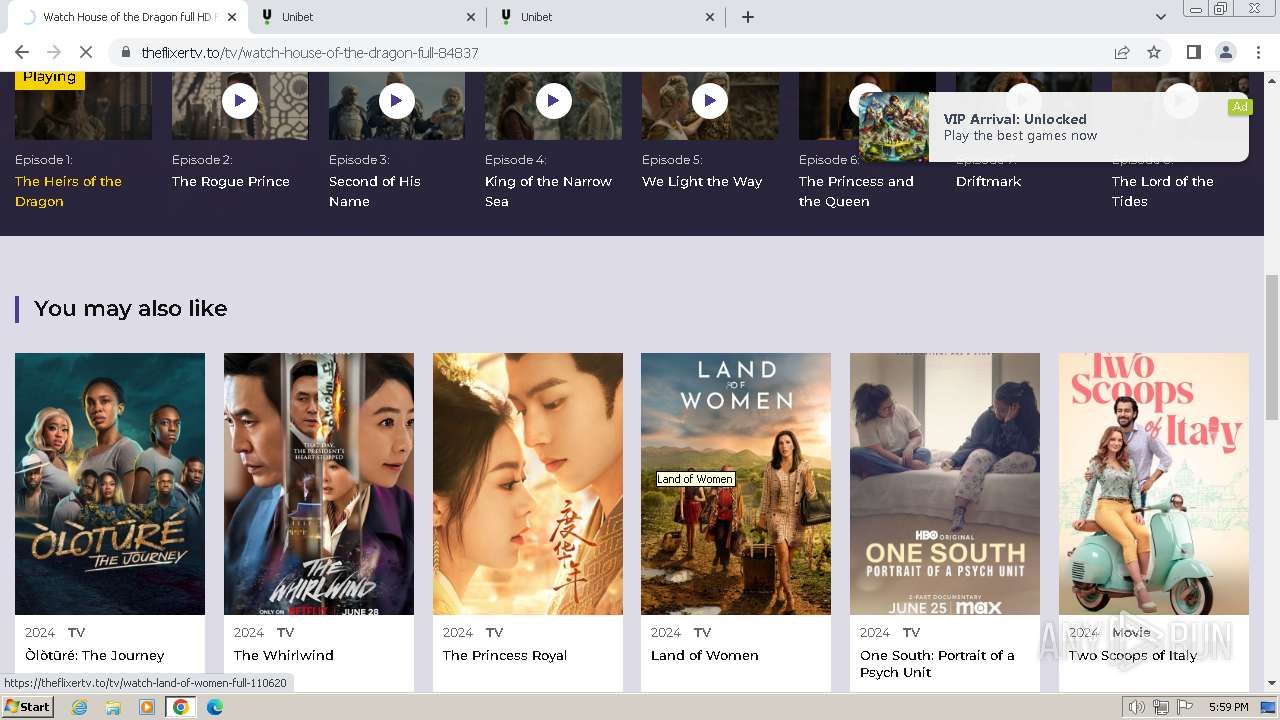This screenshot has width=1280, height=720.
Task: View site information lock icon
Action: [x=125, y=52]
